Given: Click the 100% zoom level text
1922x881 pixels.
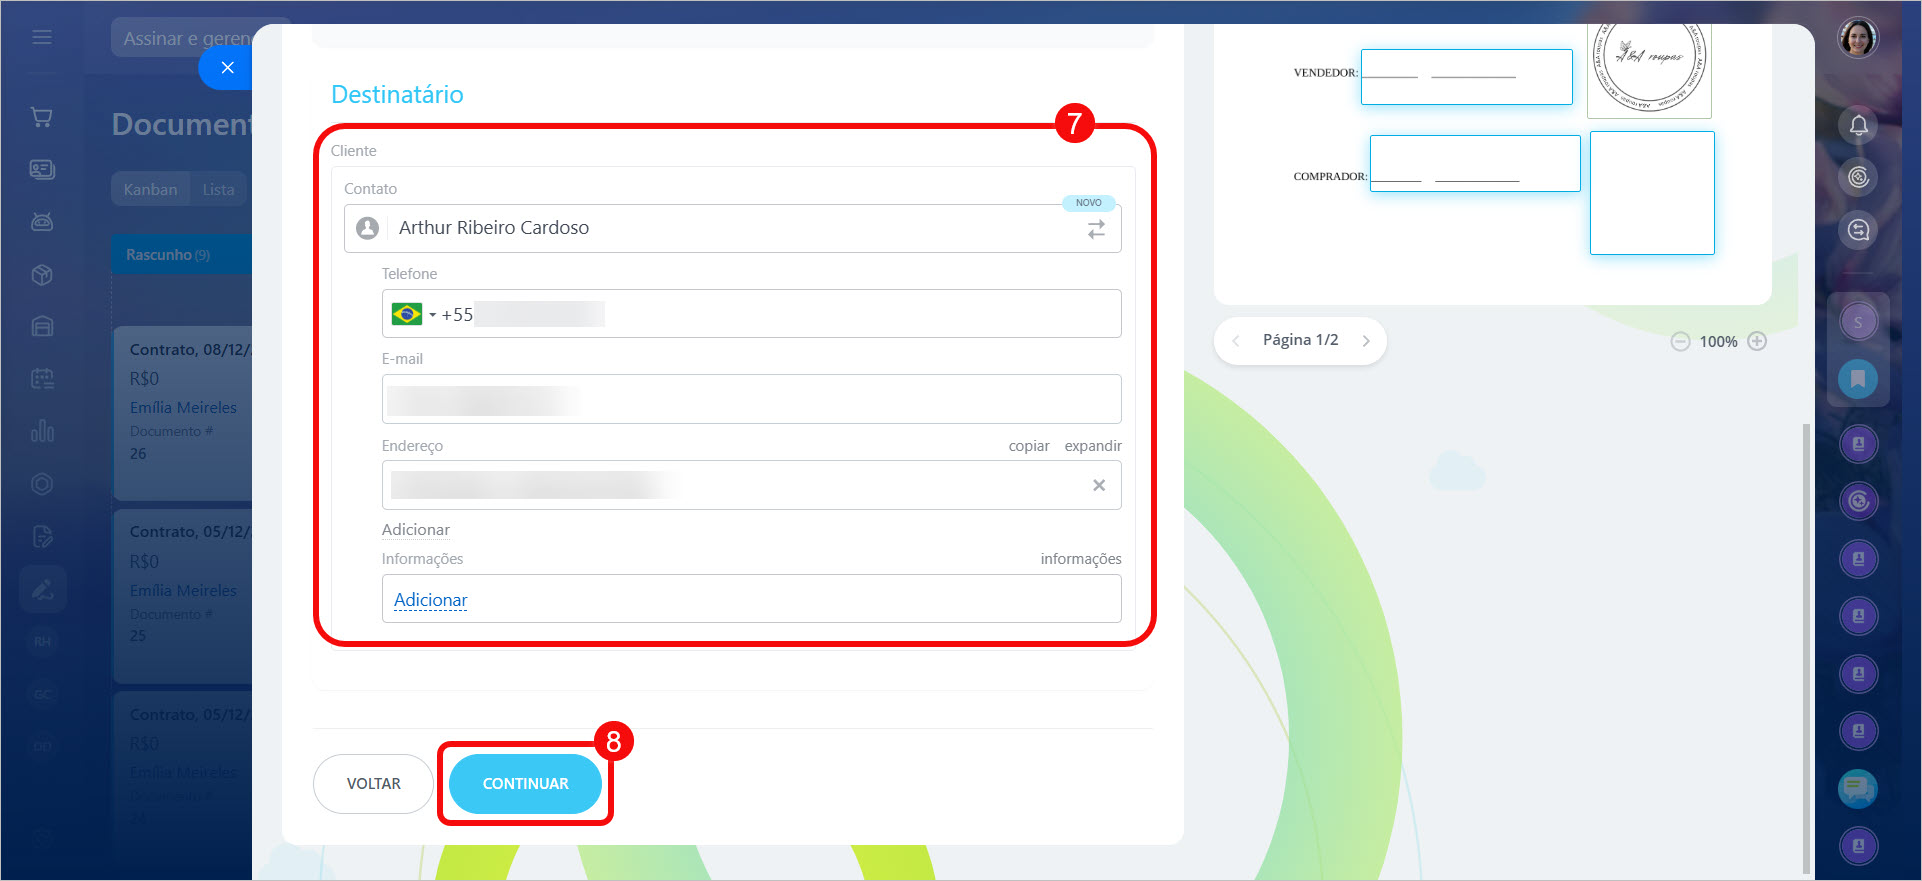Looking at the screenshot, I should (x=1718, y=341).
